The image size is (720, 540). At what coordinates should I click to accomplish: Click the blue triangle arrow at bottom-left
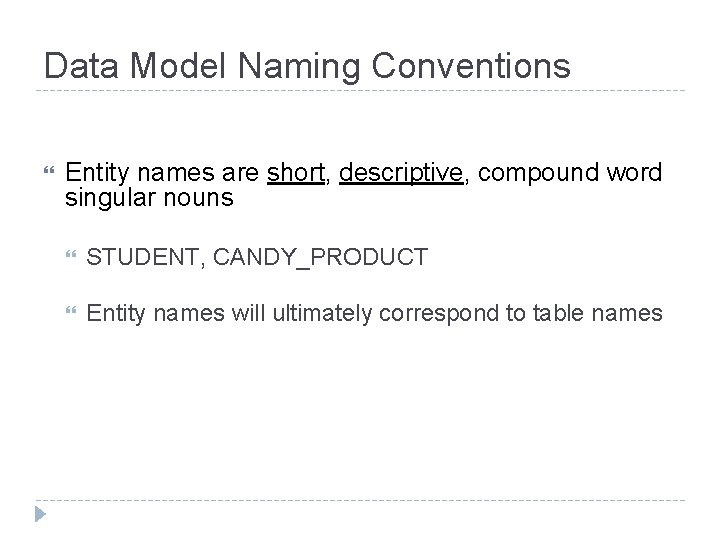[x=40, y=514]
